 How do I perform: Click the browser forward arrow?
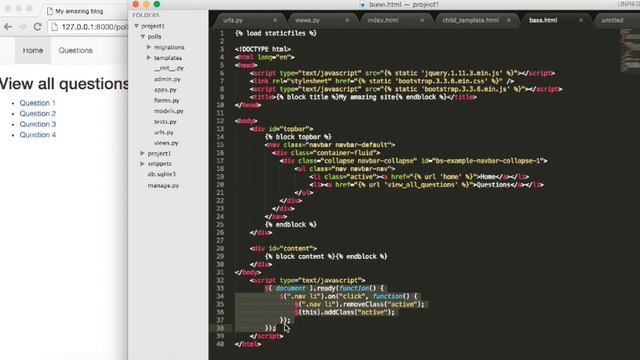[22, 27]
